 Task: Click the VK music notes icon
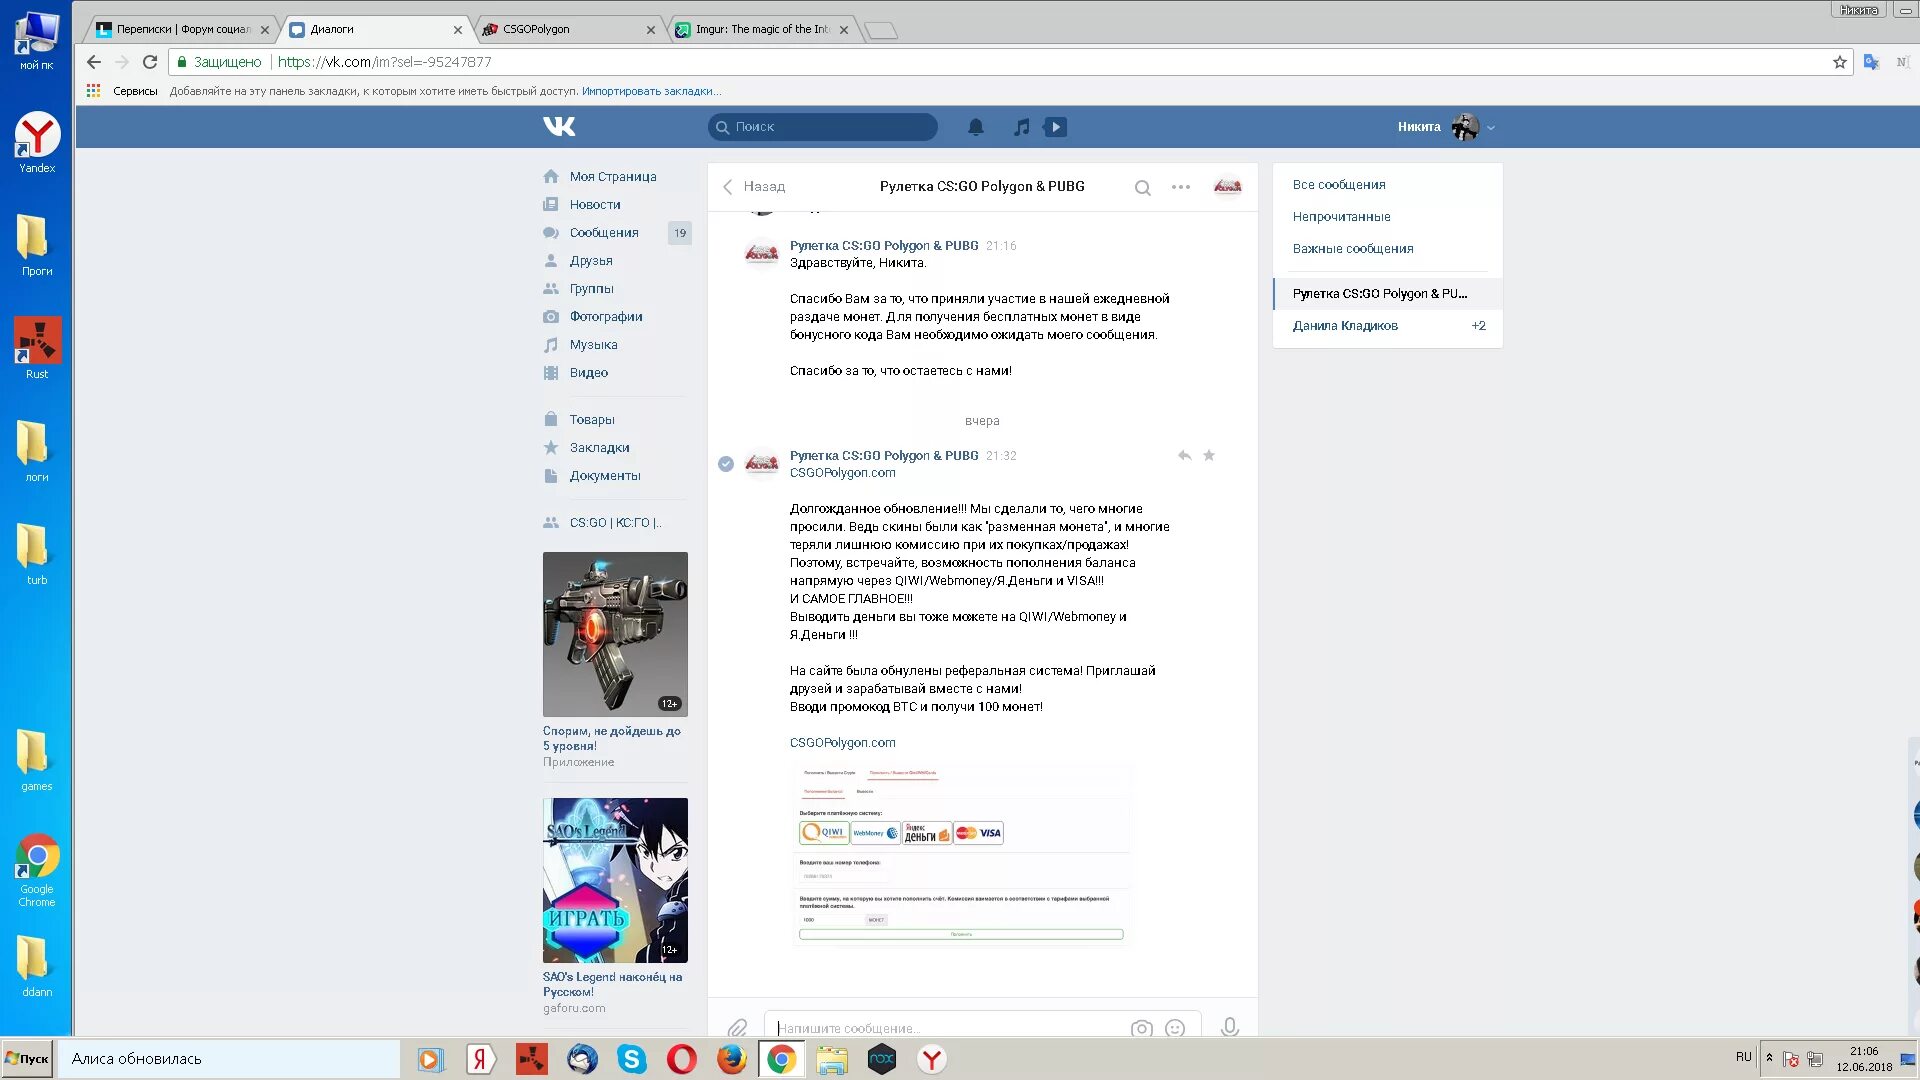[1021, 127]
